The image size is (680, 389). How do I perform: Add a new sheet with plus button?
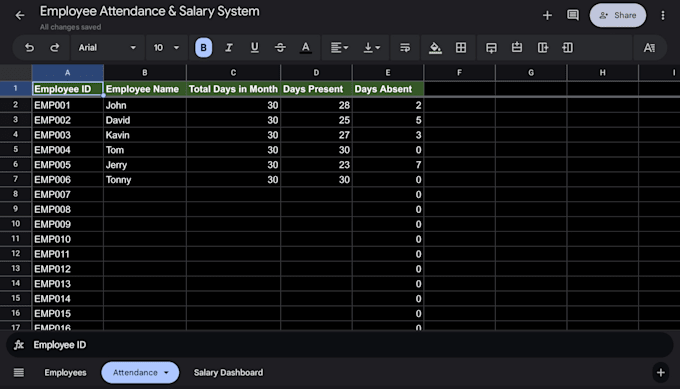point(660,373)
